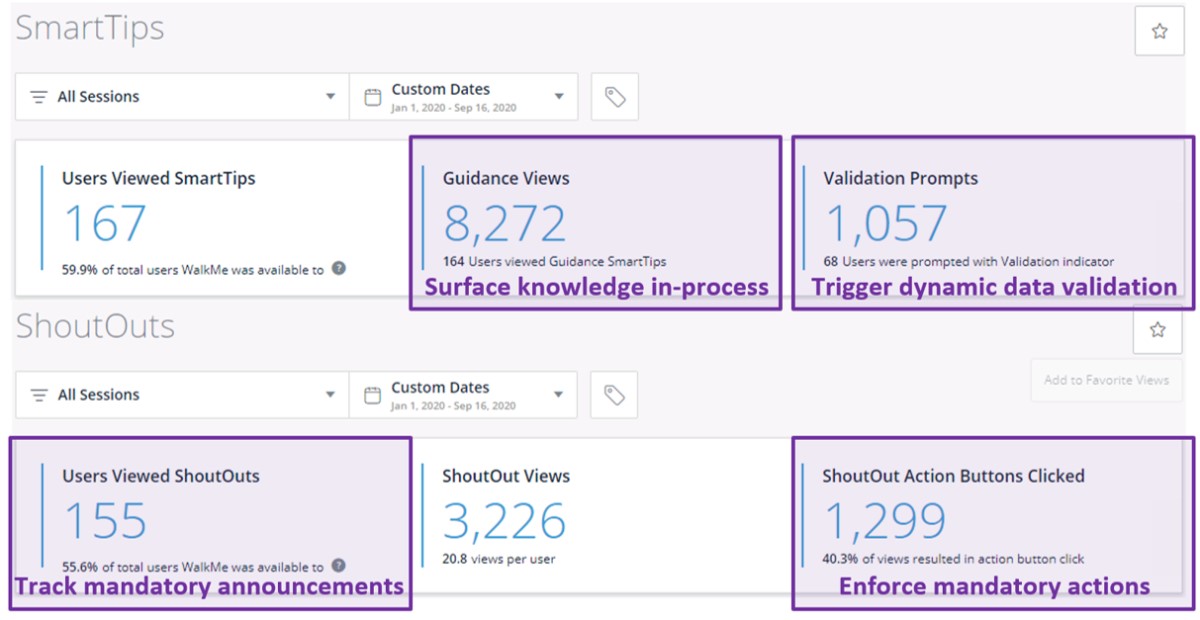
Task: Click the tag icon in ShoutOuts filters
Action: 615,395
